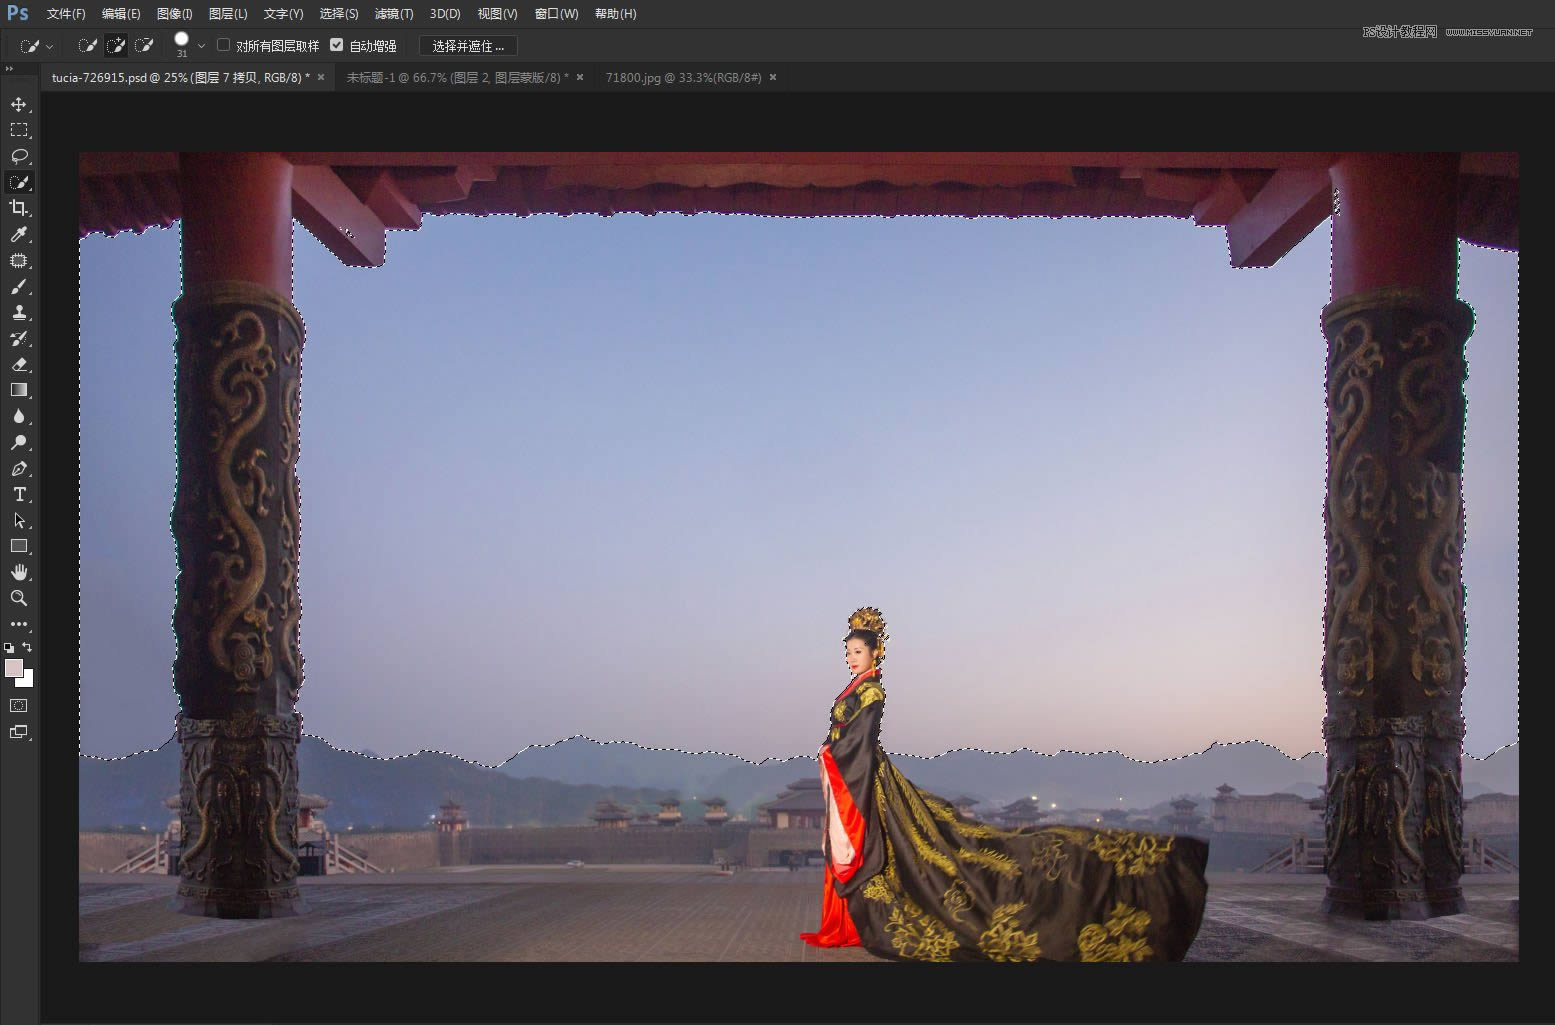
Task: Expand the collapsed toolbar double-arrow
Action: [x=9, y=69]
